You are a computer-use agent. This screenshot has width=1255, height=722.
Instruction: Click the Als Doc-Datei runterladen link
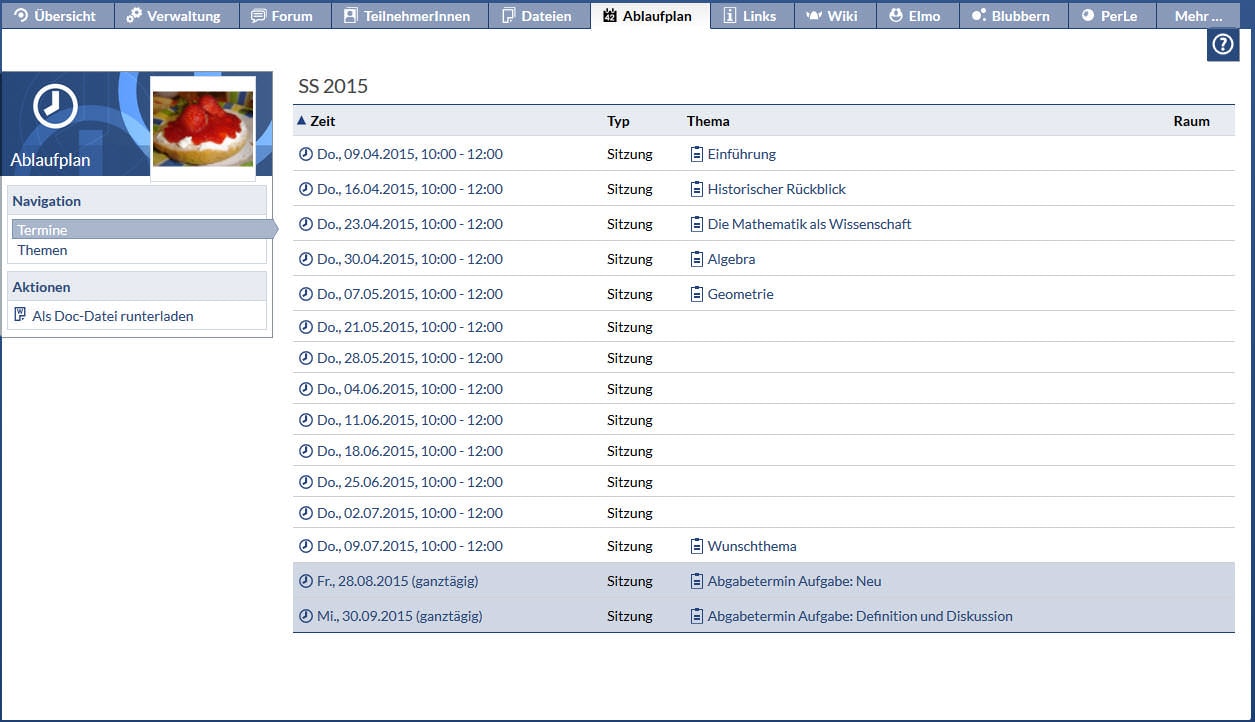112,316
